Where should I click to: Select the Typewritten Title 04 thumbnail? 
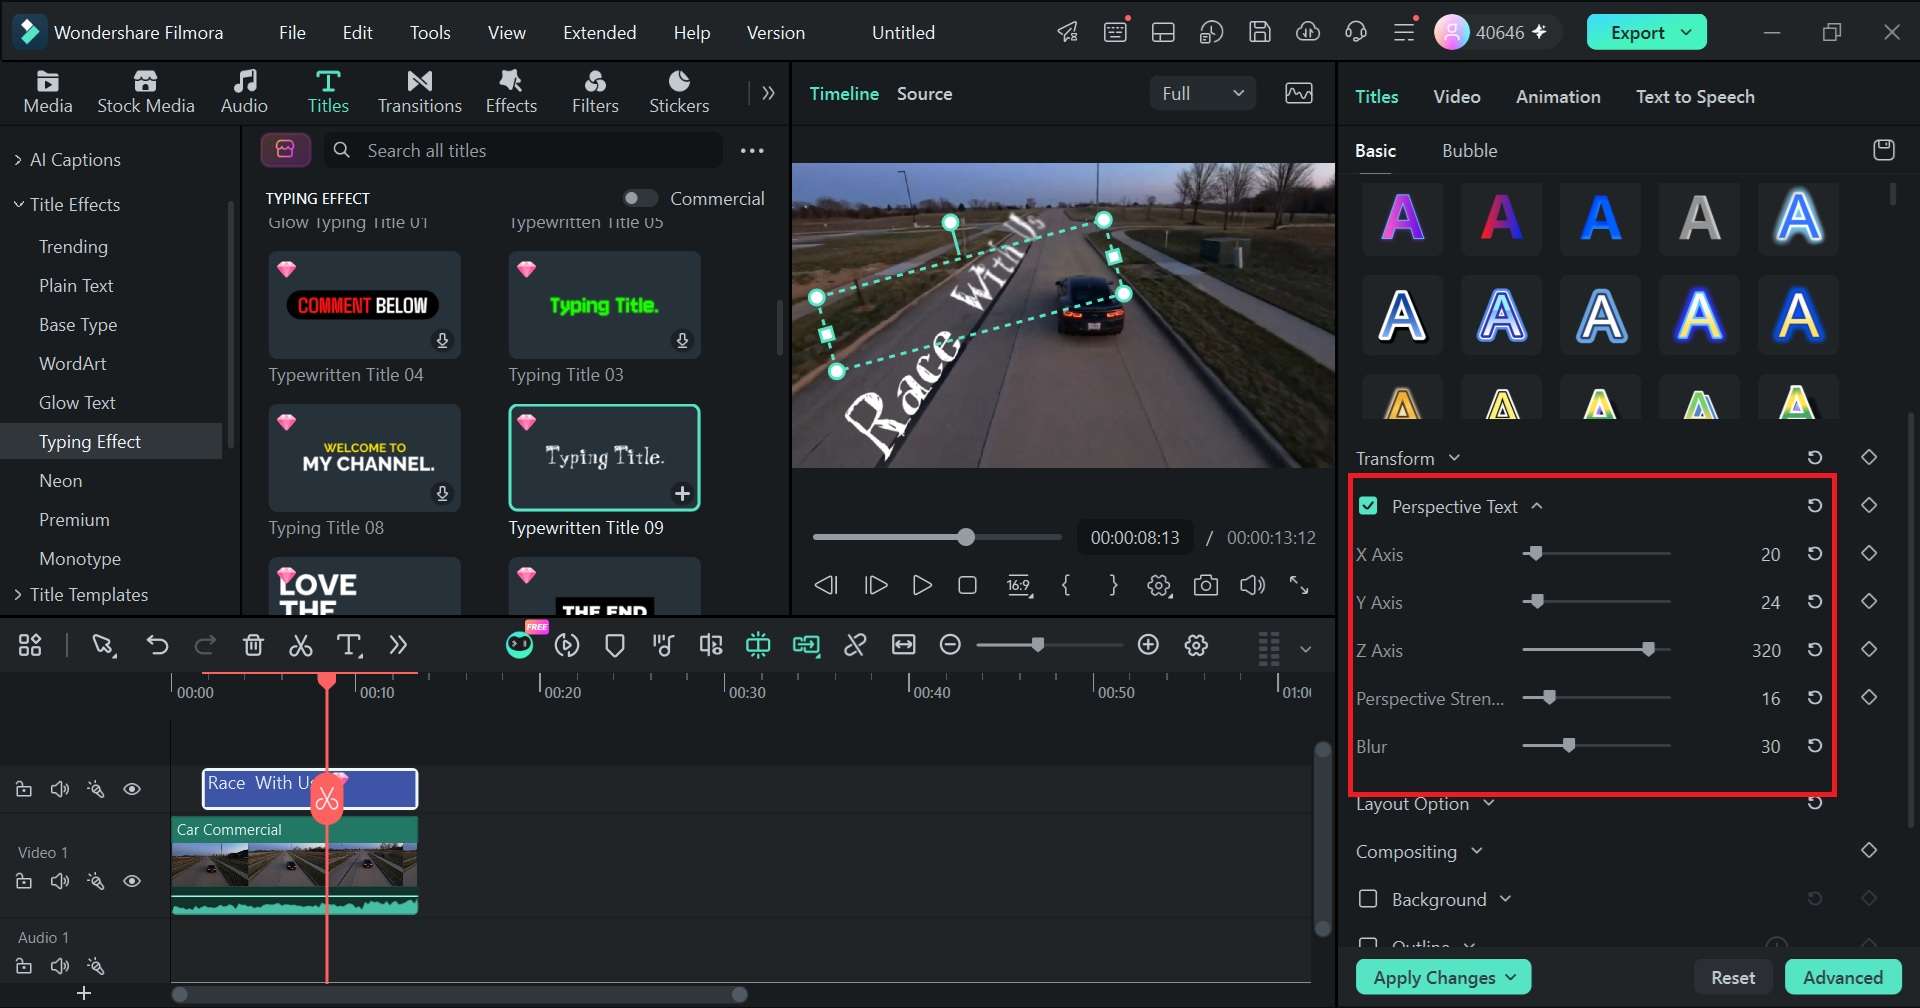364,305
